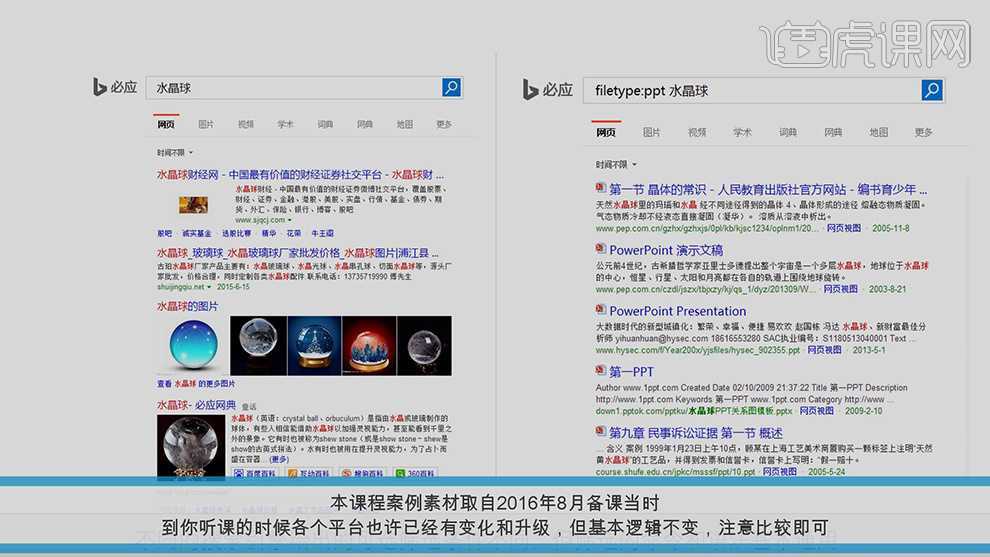The image size is (990, 557).
Task: Click the PPT file icon before PowerPoint 演示文稿
Action: click(600, 249)
